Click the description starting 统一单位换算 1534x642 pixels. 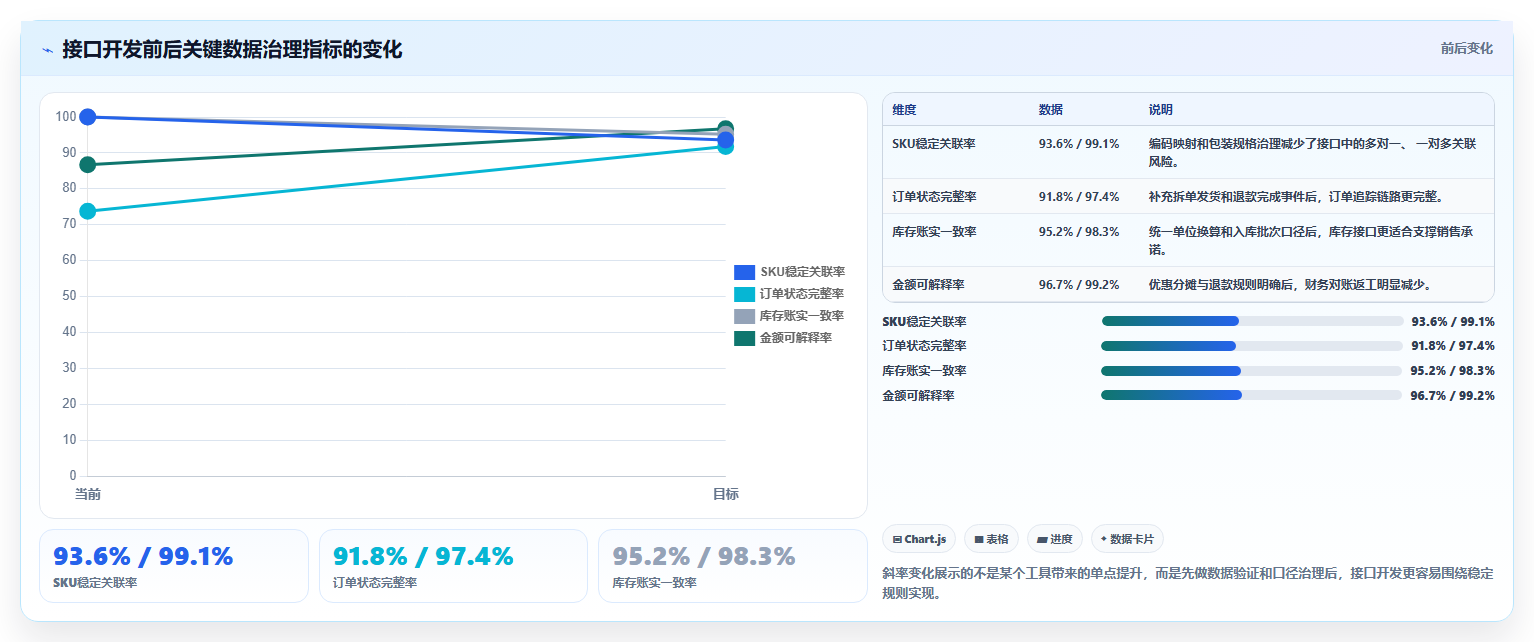tap(1310, 240)
